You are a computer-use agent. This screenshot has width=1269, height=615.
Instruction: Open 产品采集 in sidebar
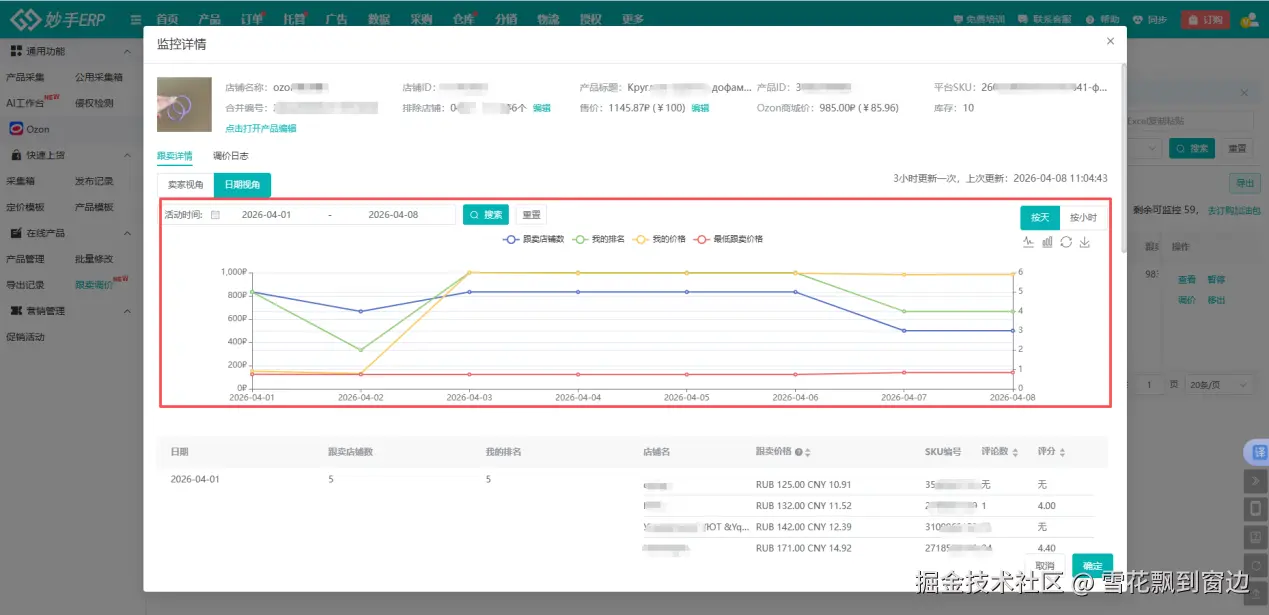click(25, 77)
